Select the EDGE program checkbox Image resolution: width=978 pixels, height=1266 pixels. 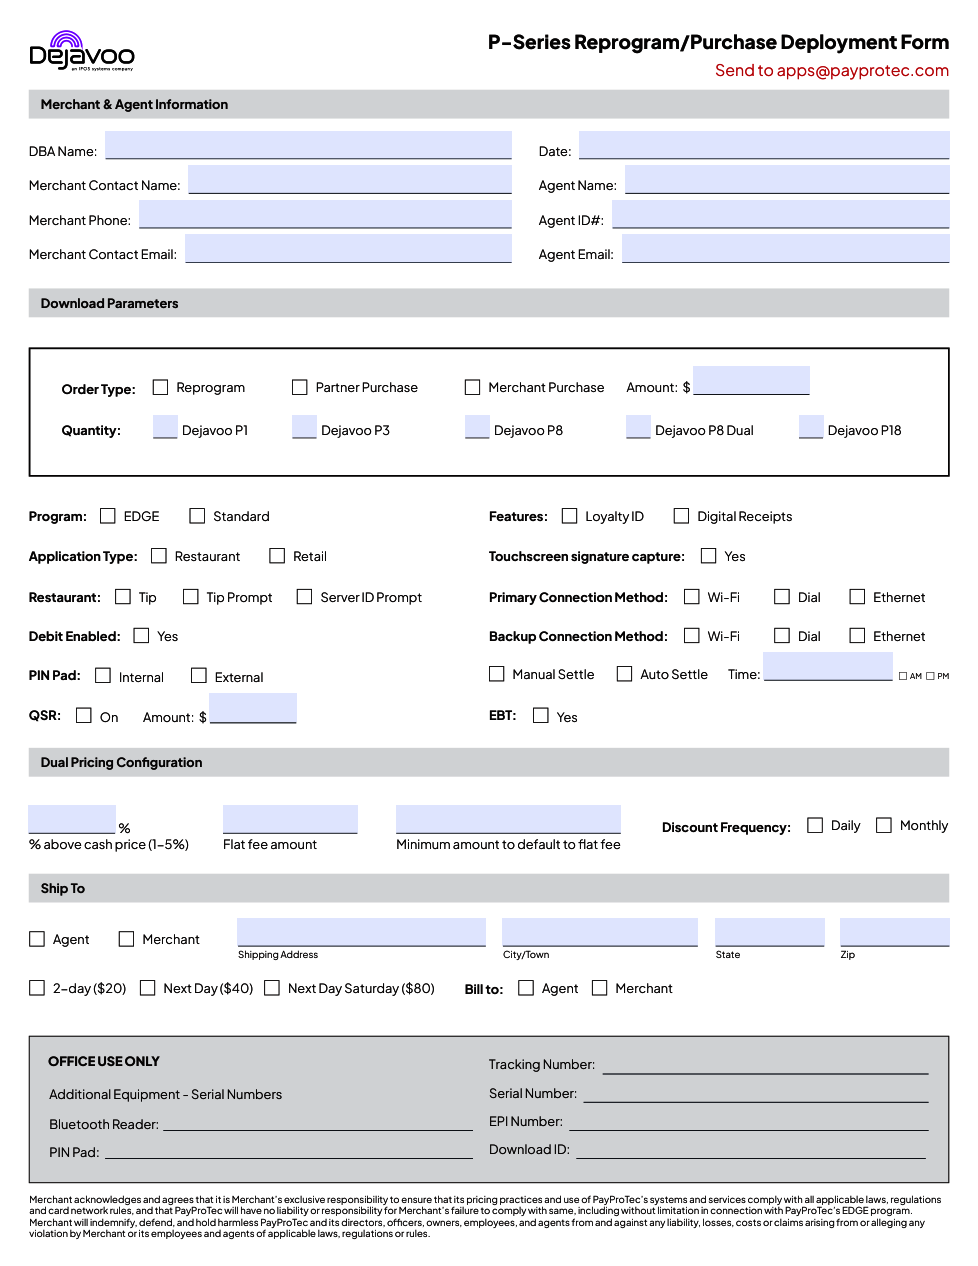[x=108, y=516]
